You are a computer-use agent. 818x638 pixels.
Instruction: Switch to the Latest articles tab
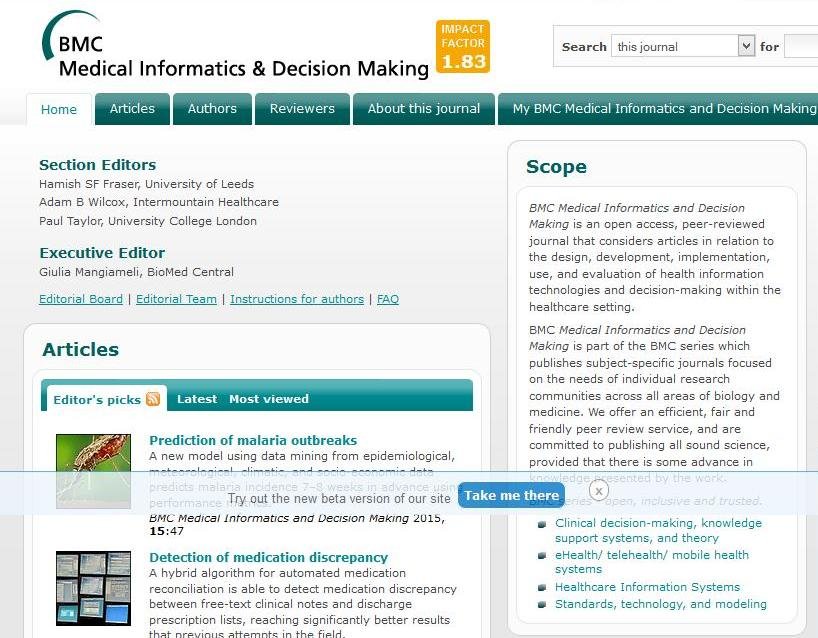pos(197,398)
